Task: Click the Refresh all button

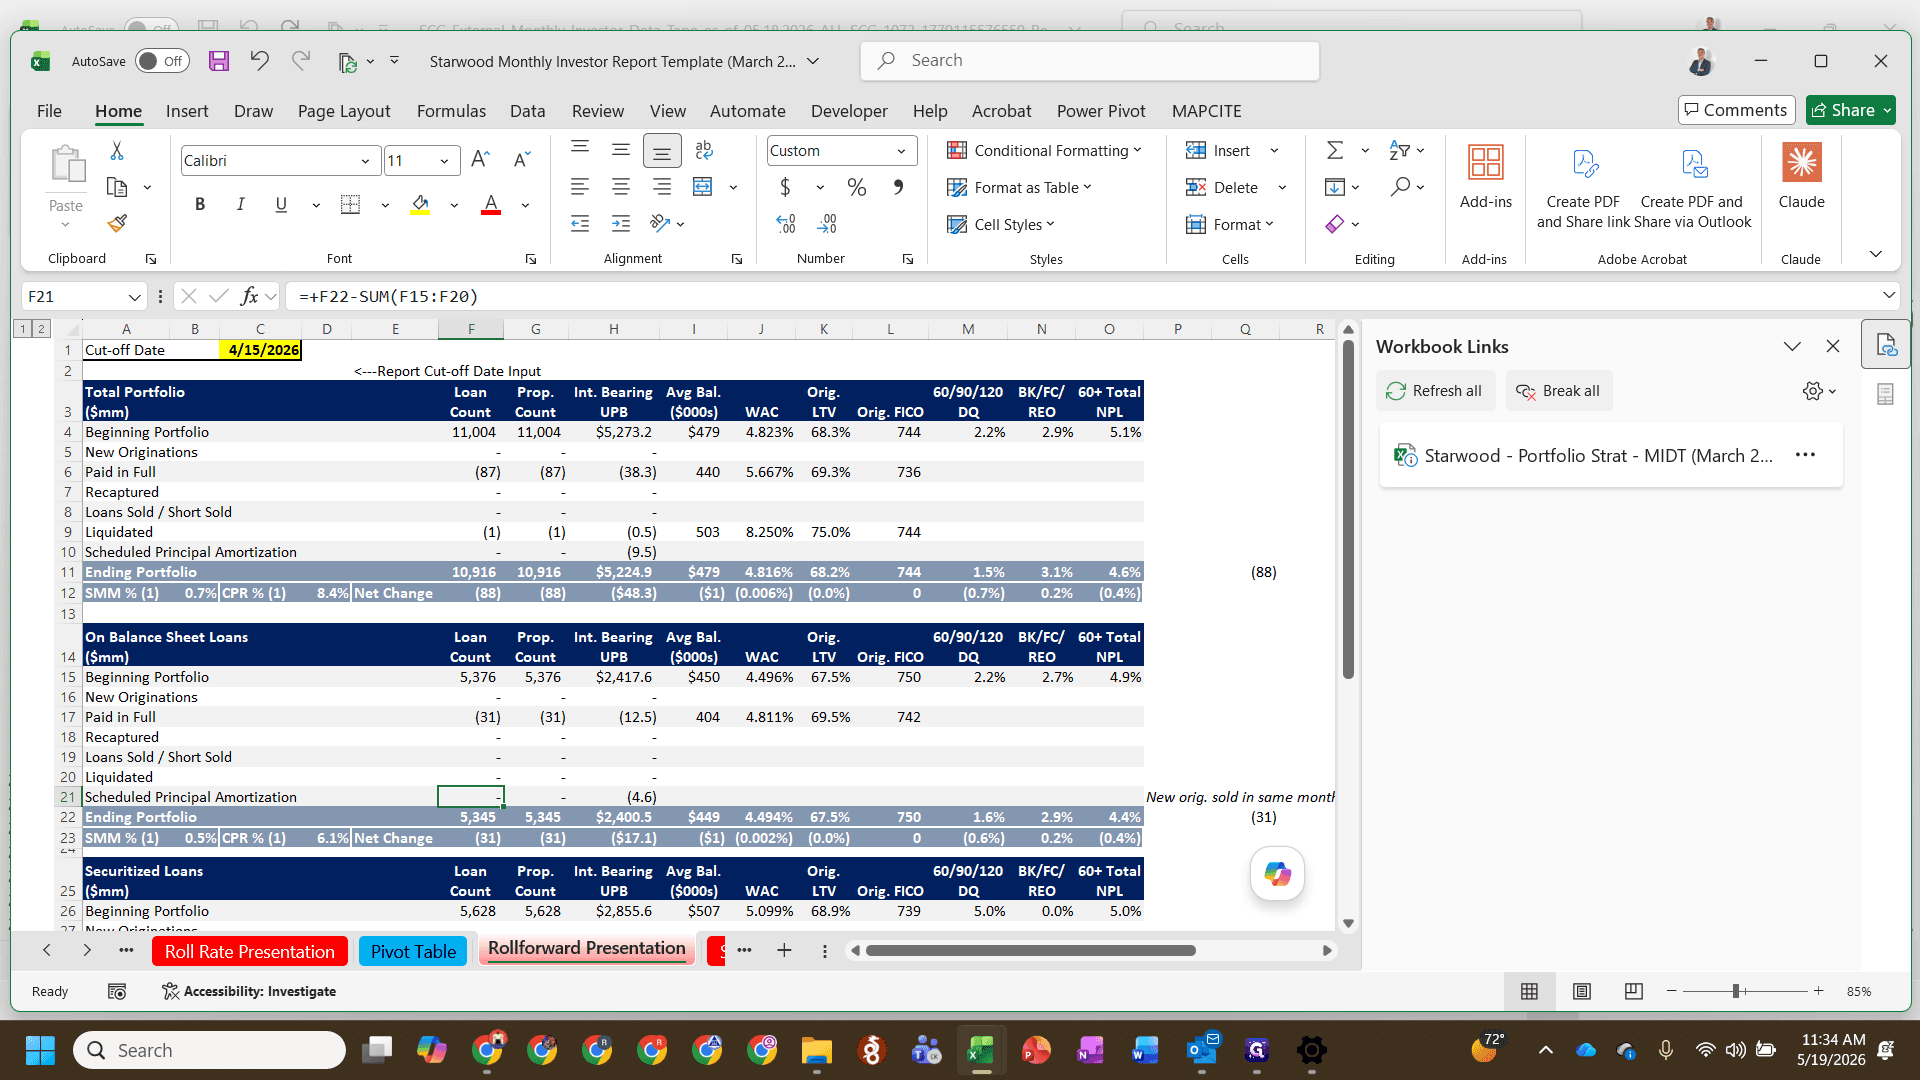Action: (x=1435, y=391)
